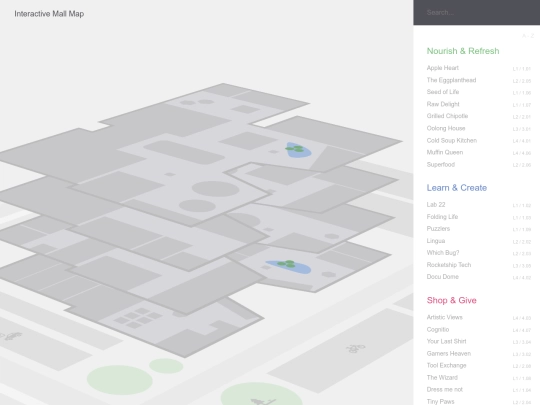Choose Cognitio from the list
Viewport: 540px width, 405px height.
pos(479,329)
